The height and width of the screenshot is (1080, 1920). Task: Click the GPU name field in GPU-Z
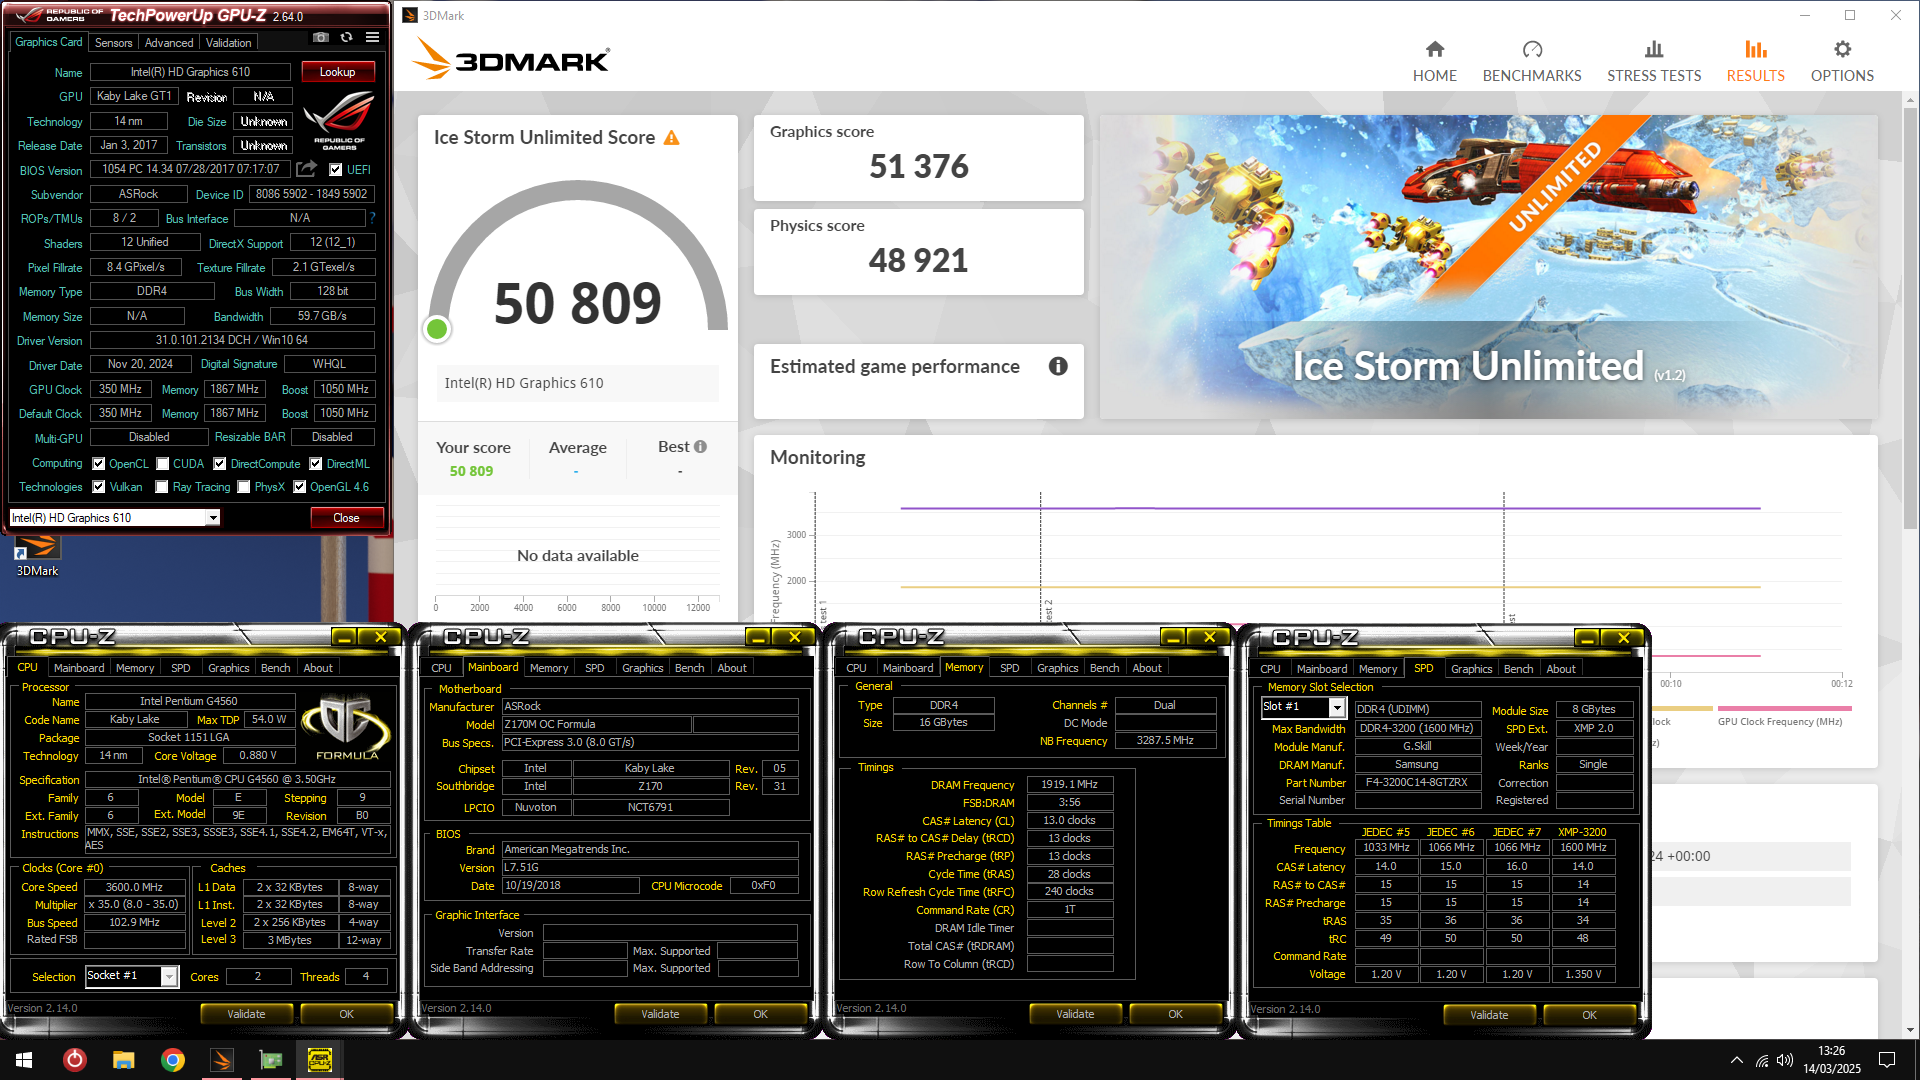click(190, 72)
